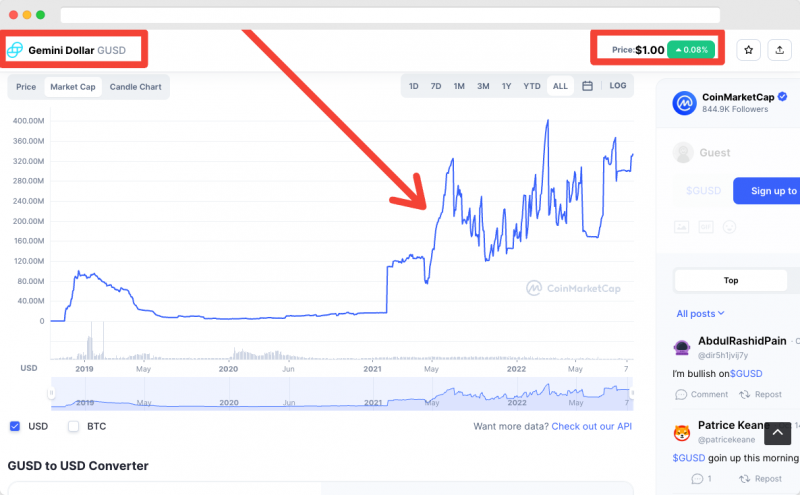Viewport: 800px width, 495px height.
Task: Select the 7D time range
Action: pos(436,86)
